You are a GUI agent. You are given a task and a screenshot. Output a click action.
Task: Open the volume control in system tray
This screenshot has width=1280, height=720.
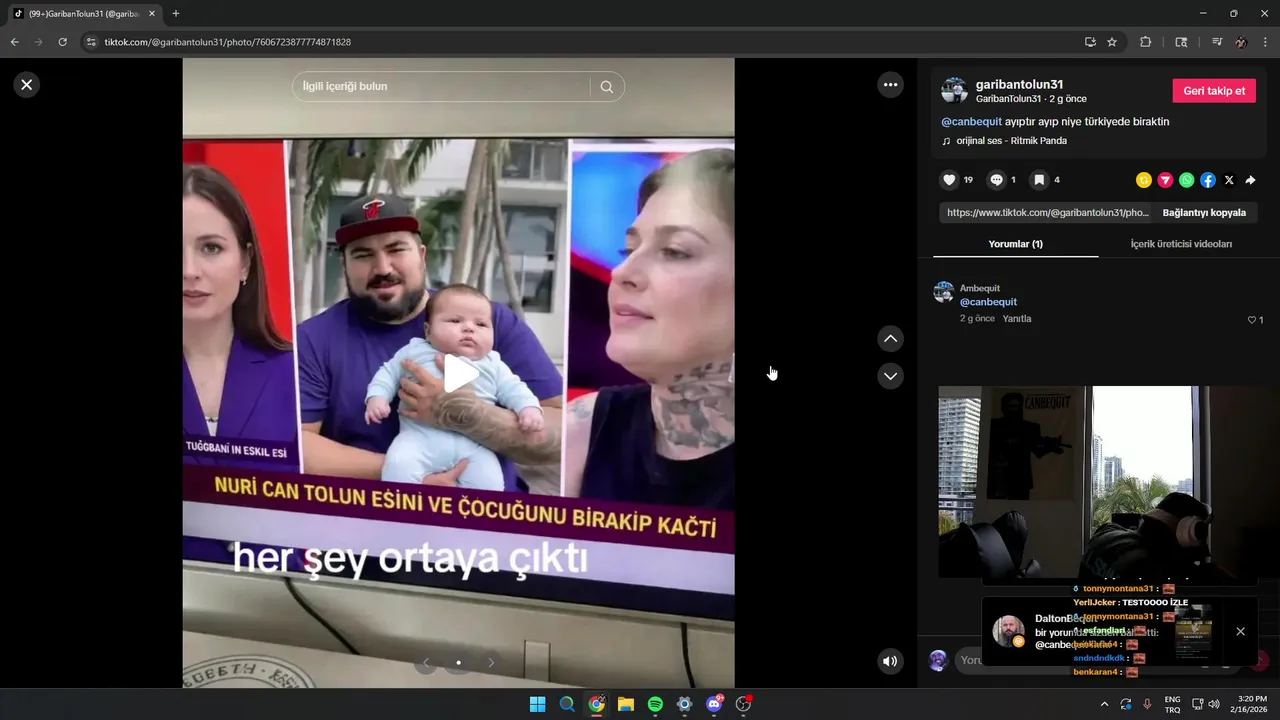point(1214,704)
